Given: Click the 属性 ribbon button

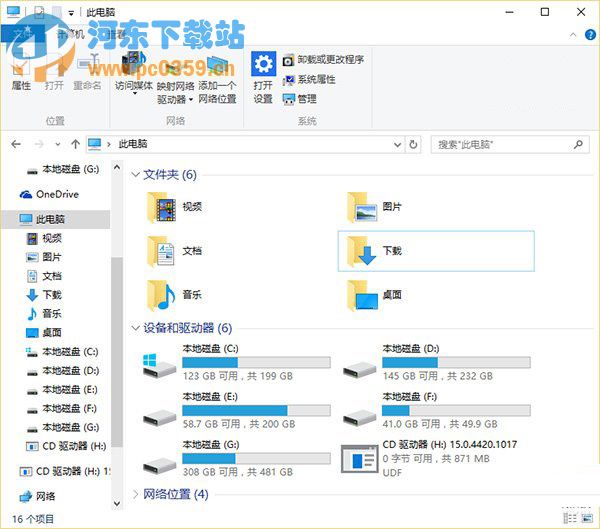Looking at the screenshot, I should tap(21, 74).
